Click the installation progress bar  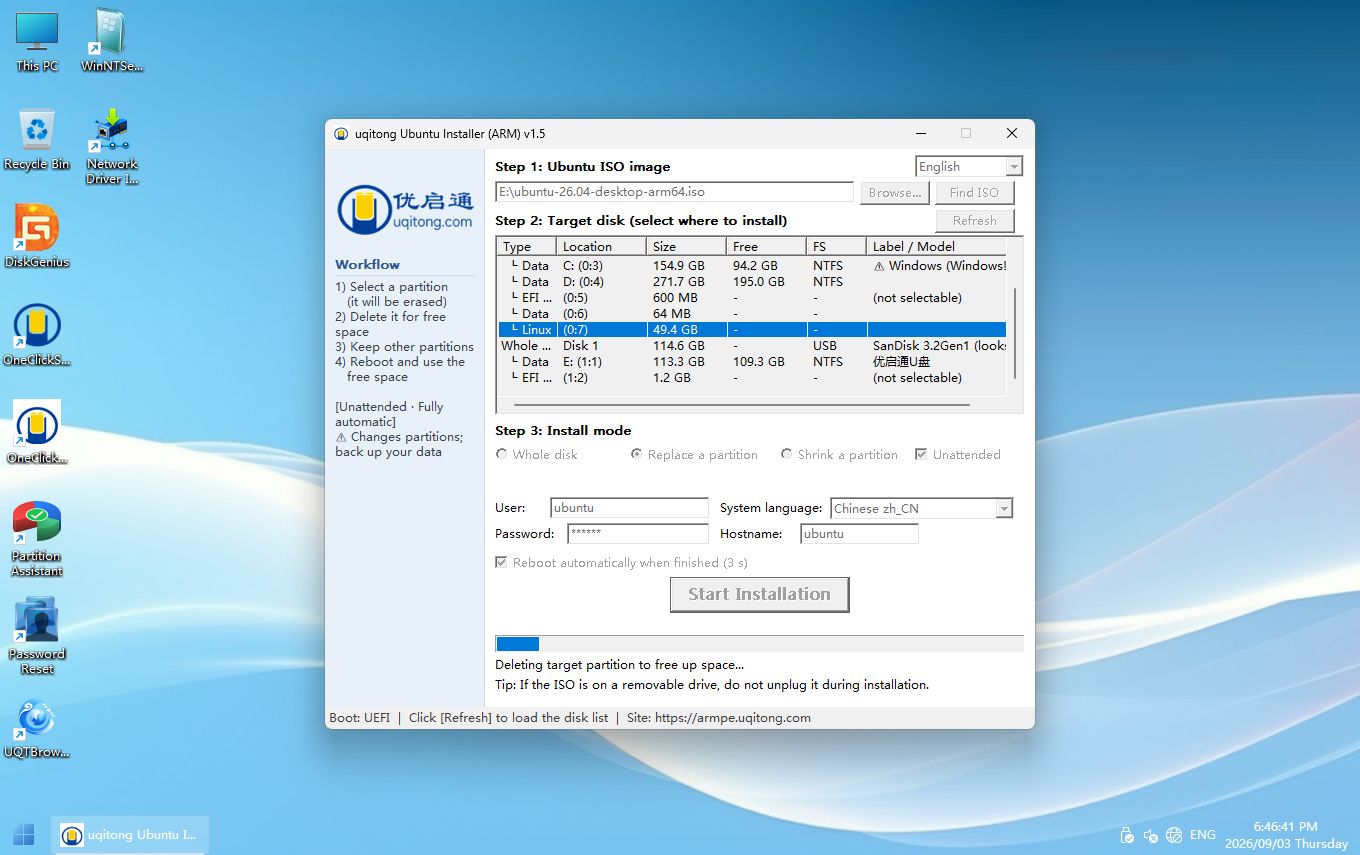pos(759,644)
